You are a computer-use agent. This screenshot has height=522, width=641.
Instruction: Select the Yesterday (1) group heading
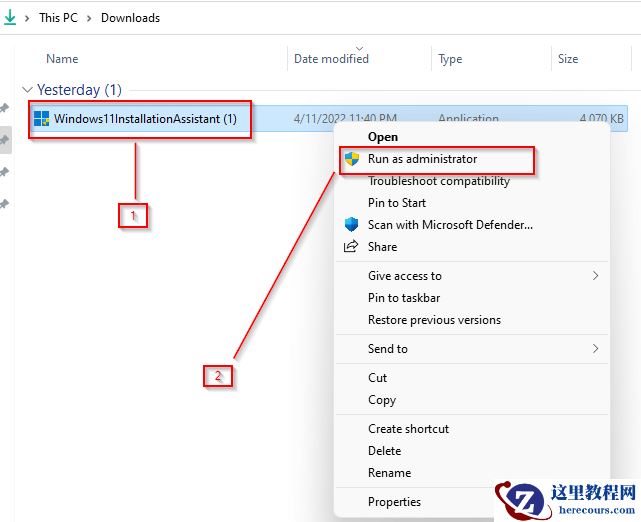point(79,90)
